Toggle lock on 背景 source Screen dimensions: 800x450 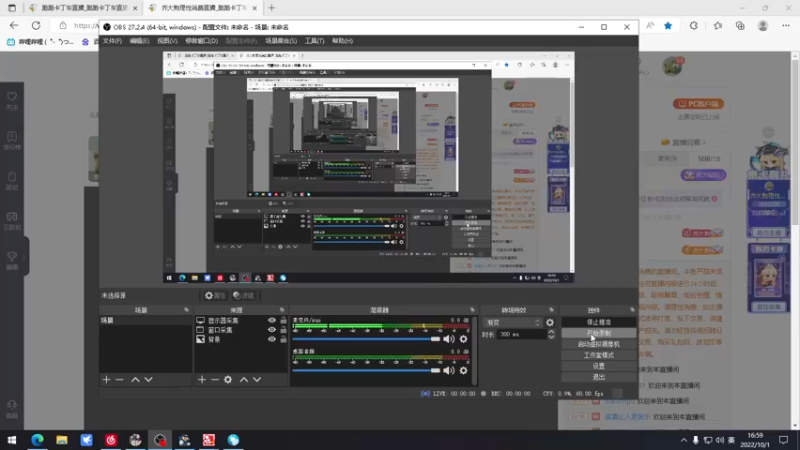tap(283, 339)
